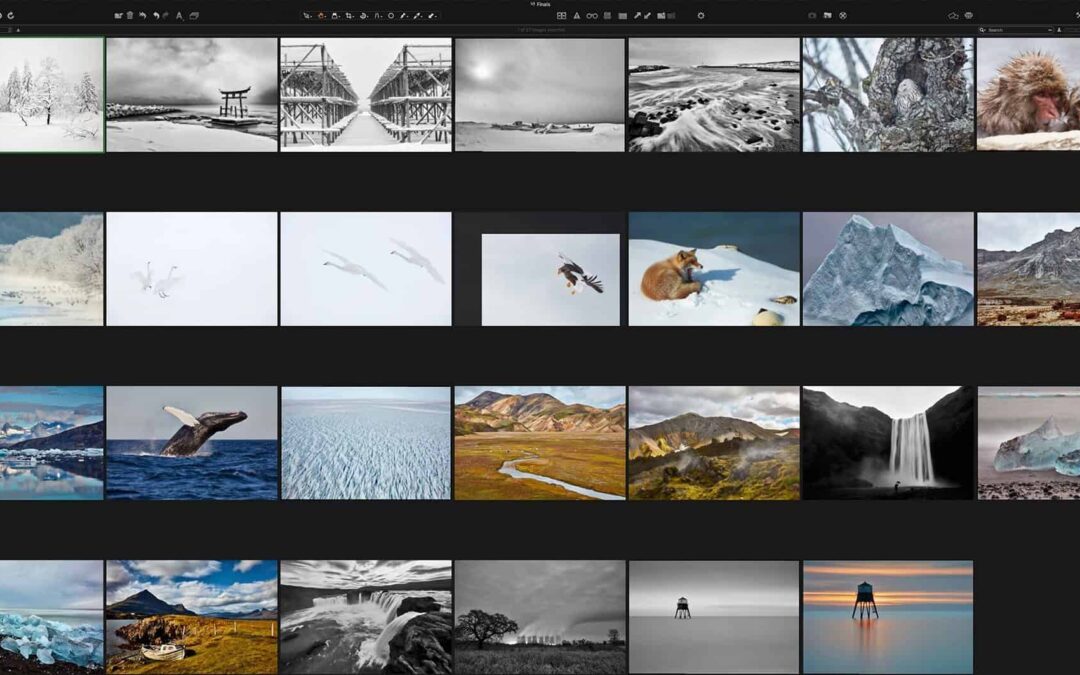Select the lone tree field thumbnail

[x=540, y=617]
